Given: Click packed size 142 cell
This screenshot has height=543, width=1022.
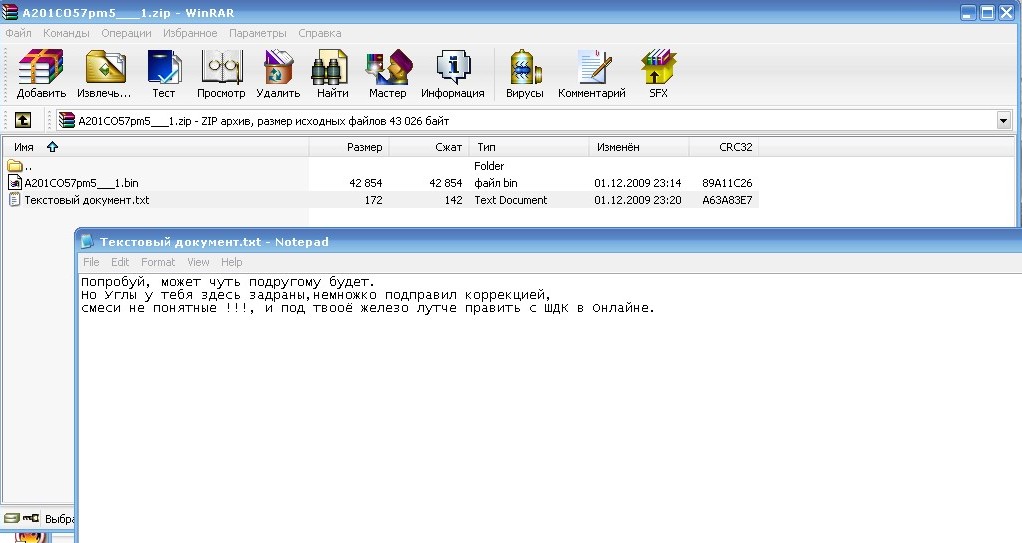Looking at the screenshot, I should tap(454, 200).
